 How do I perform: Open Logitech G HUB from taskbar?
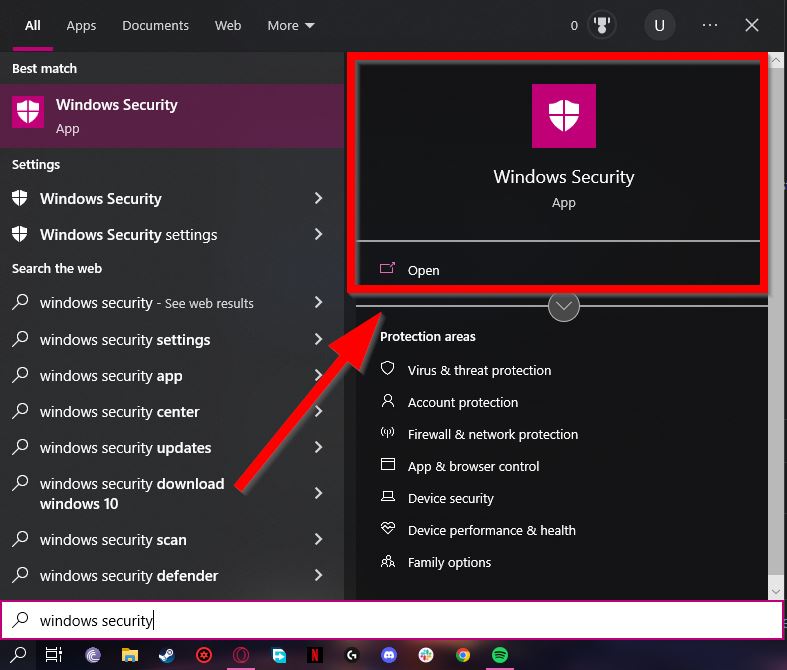pyautogui.click(x=352, y=655)
